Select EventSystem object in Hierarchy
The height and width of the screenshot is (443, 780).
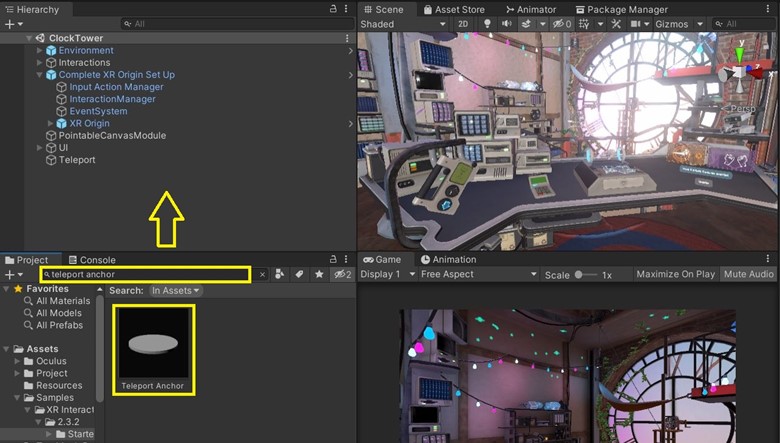pos(98,111)
